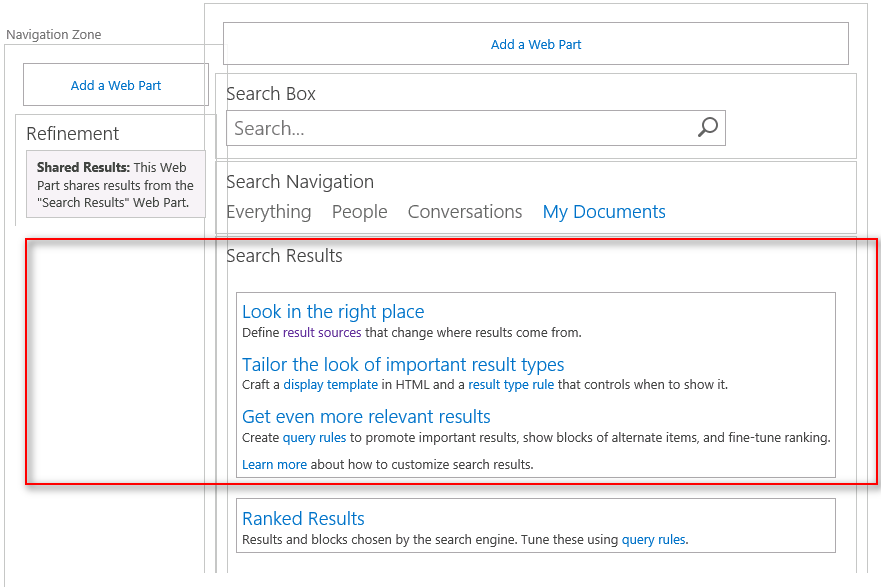Open the "result sources" link
The height and width of the screenshot is (587, 881).
click(x=322, y=333)
